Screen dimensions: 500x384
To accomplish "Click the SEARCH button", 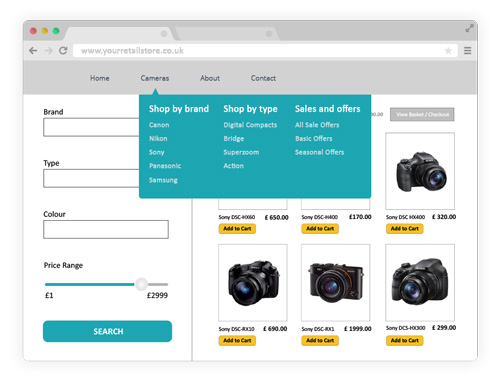I will [107, 331].
